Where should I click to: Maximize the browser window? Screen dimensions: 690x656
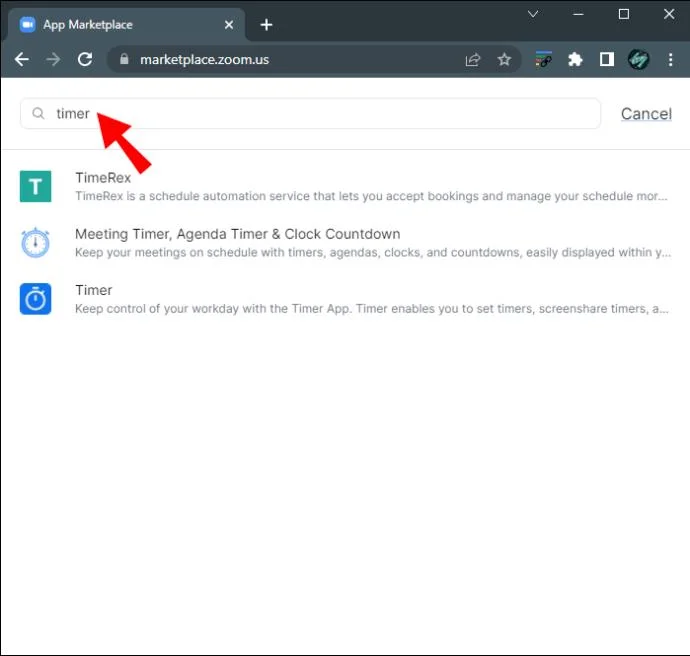coord(624,14)
